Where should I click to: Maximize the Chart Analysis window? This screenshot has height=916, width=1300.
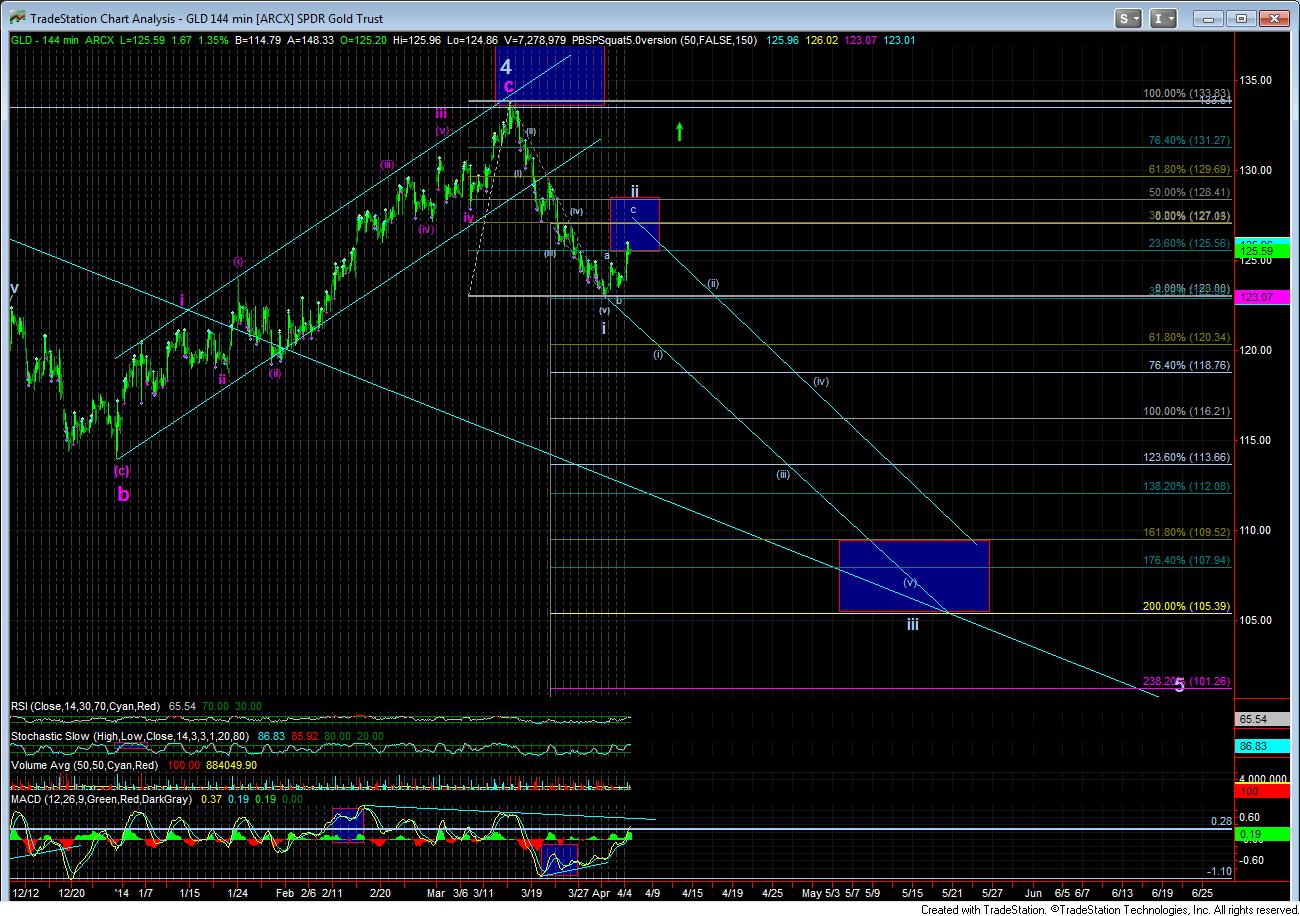tap(1241, 18)
